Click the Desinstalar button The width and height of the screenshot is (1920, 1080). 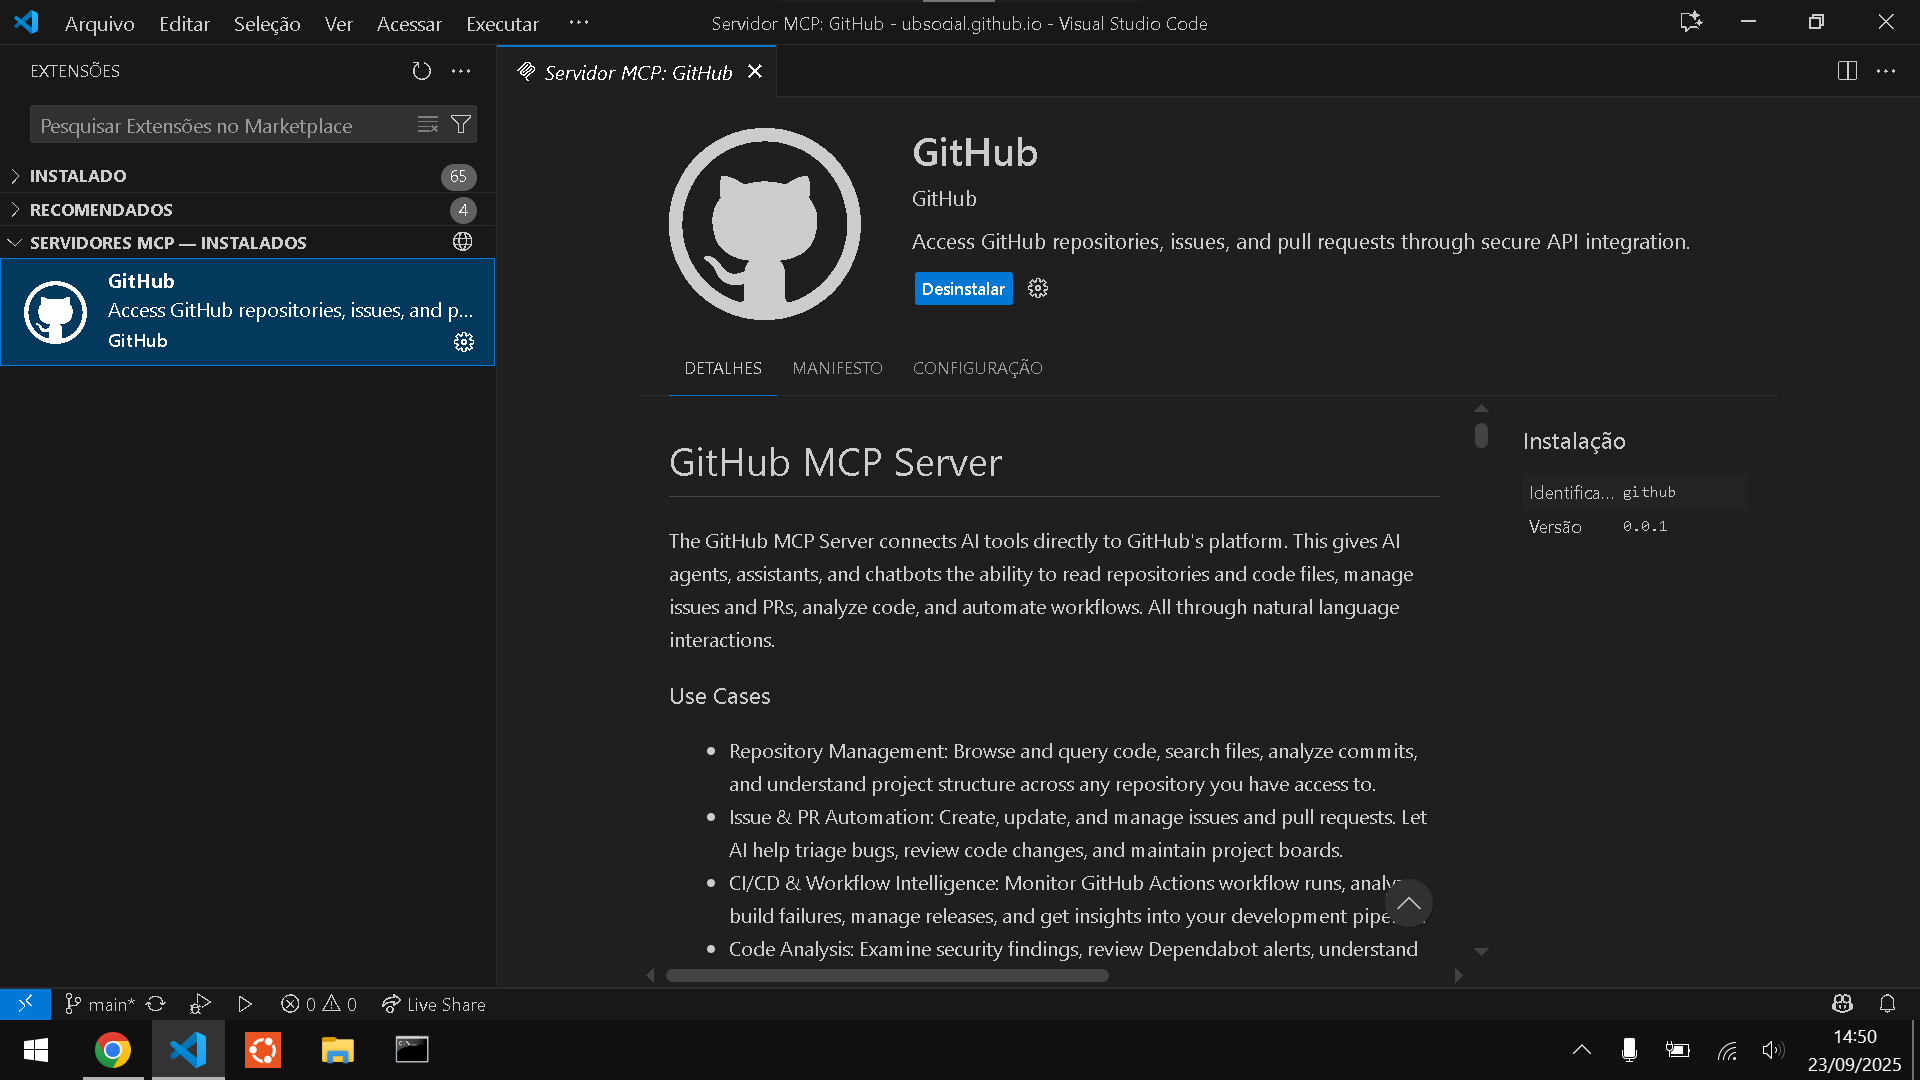pos(962,289)
